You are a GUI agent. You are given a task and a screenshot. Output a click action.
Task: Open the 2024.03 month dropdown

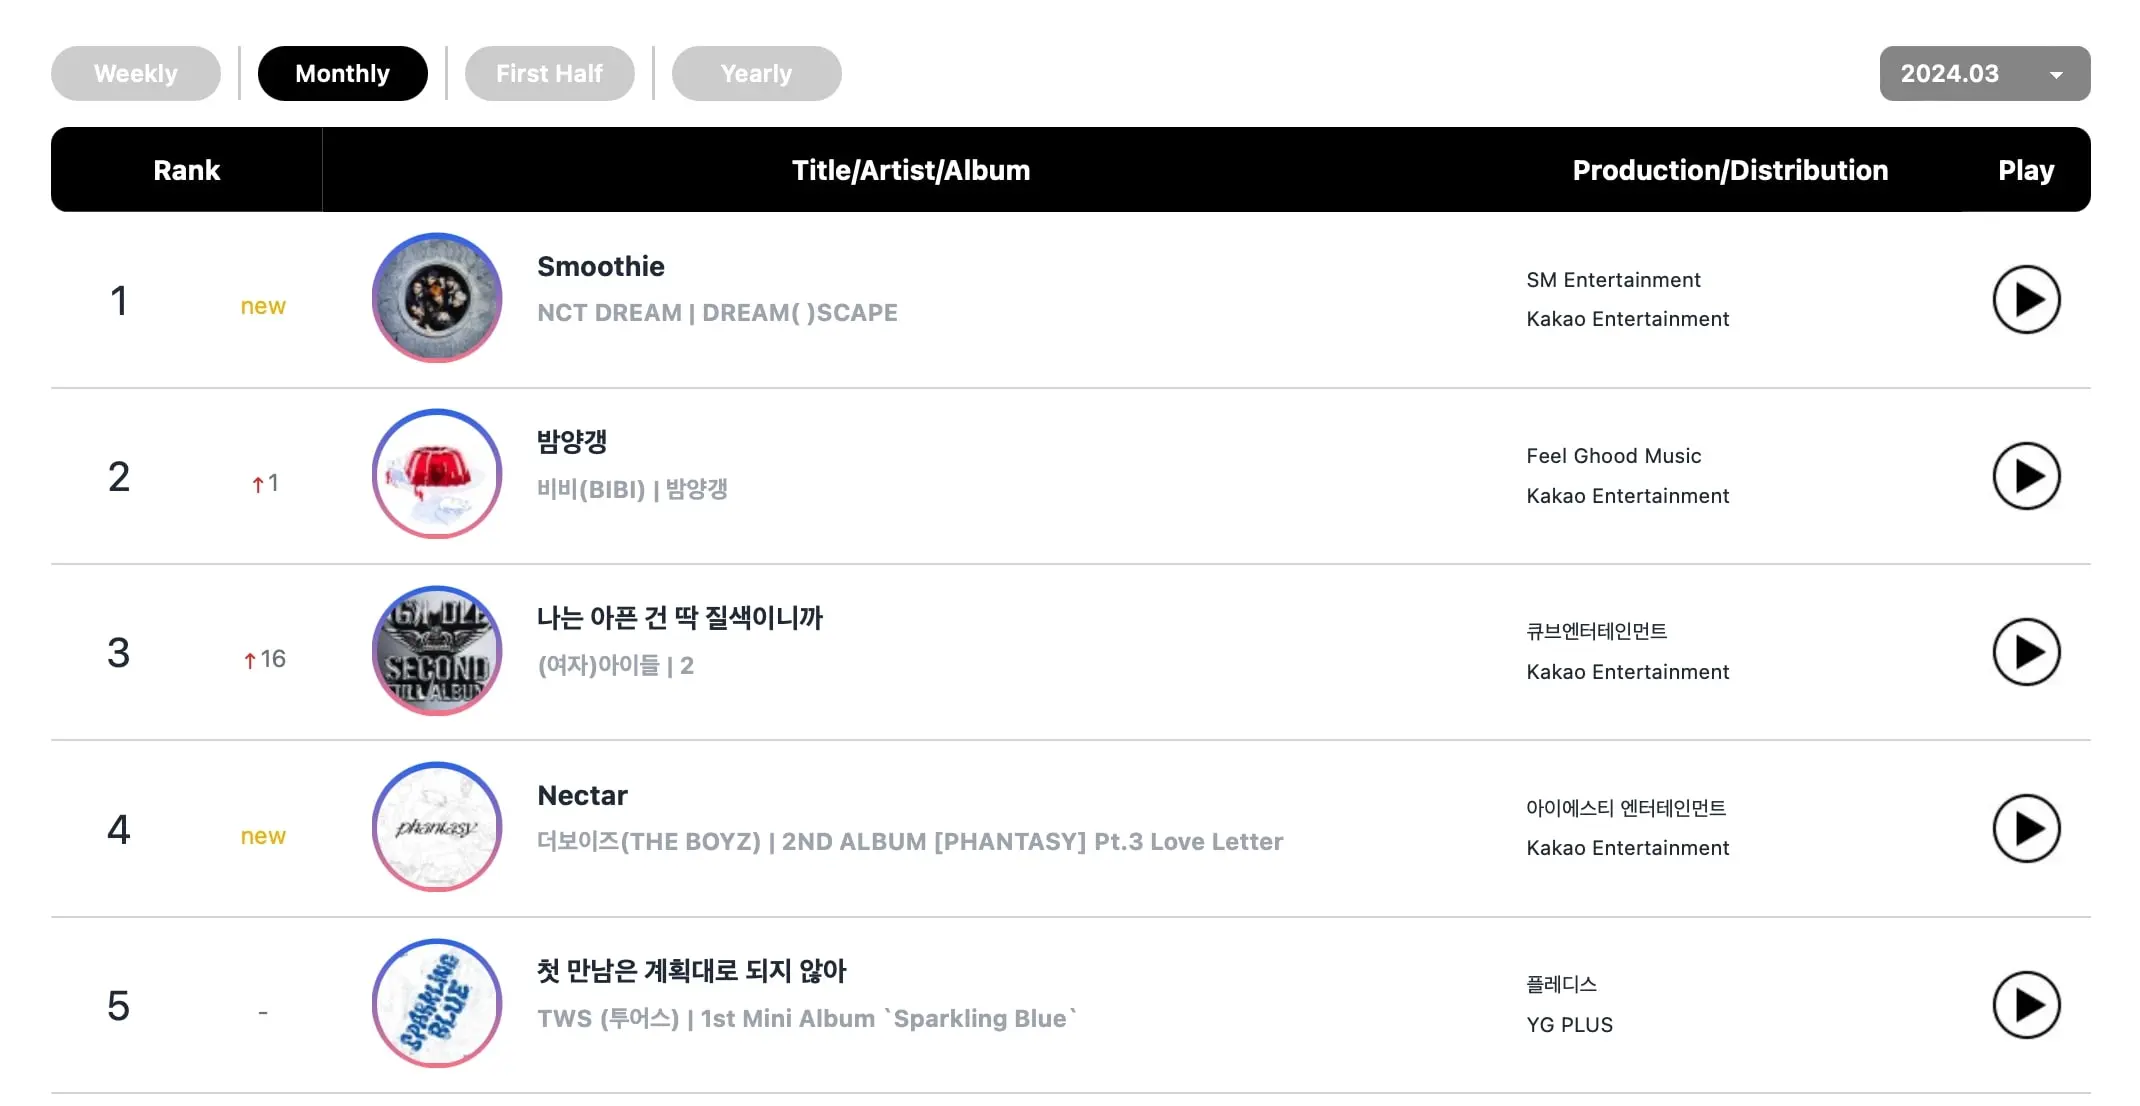1985,73
